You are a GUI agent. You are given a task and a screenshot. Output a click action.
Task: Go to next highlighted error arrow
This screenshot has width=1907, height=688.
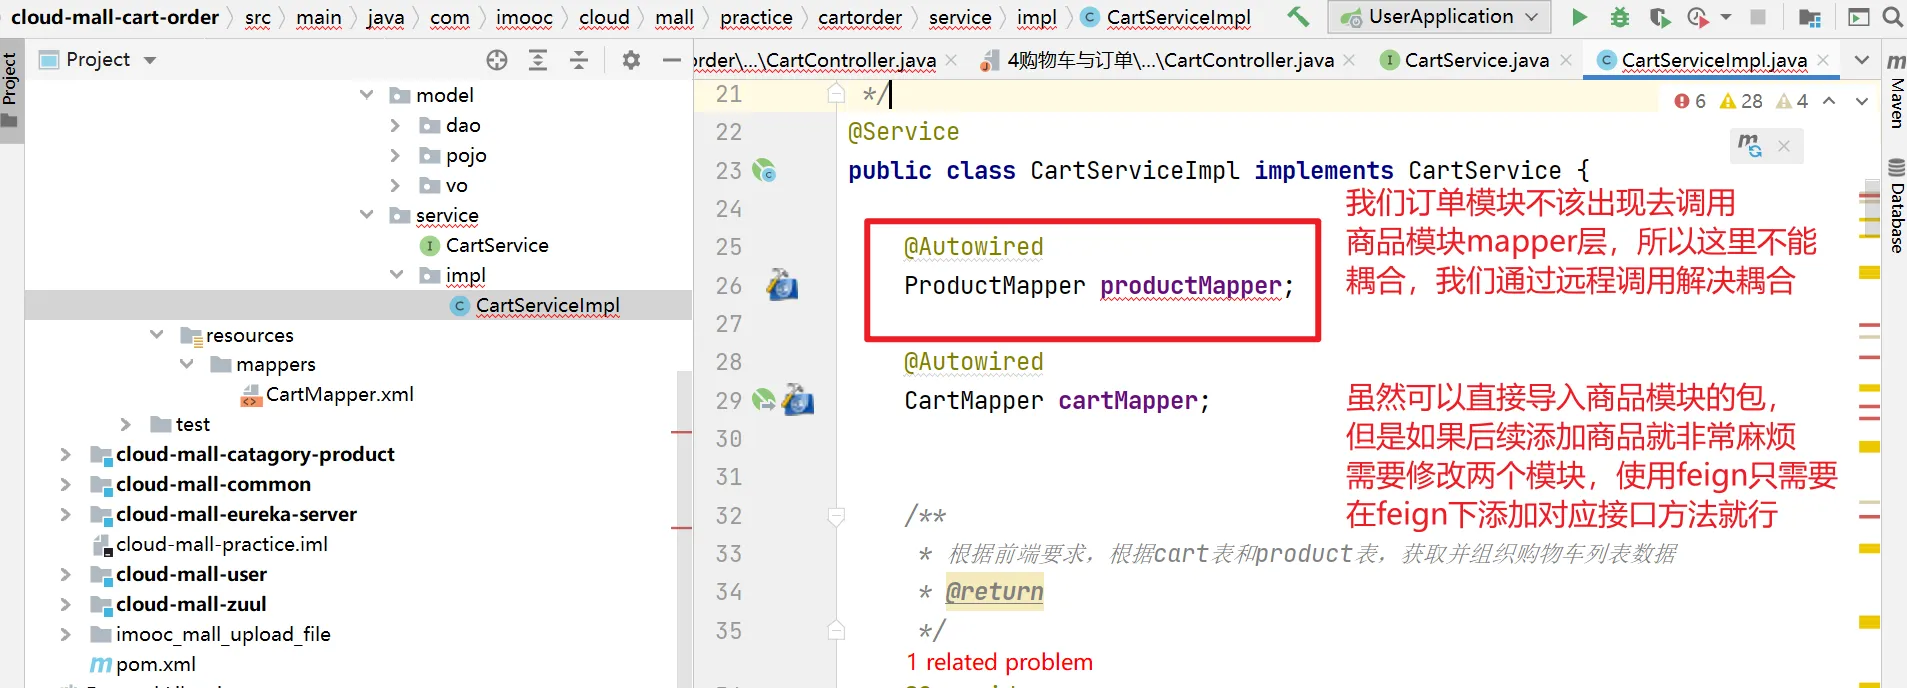pyautogui.click(x=1862, y=101)
